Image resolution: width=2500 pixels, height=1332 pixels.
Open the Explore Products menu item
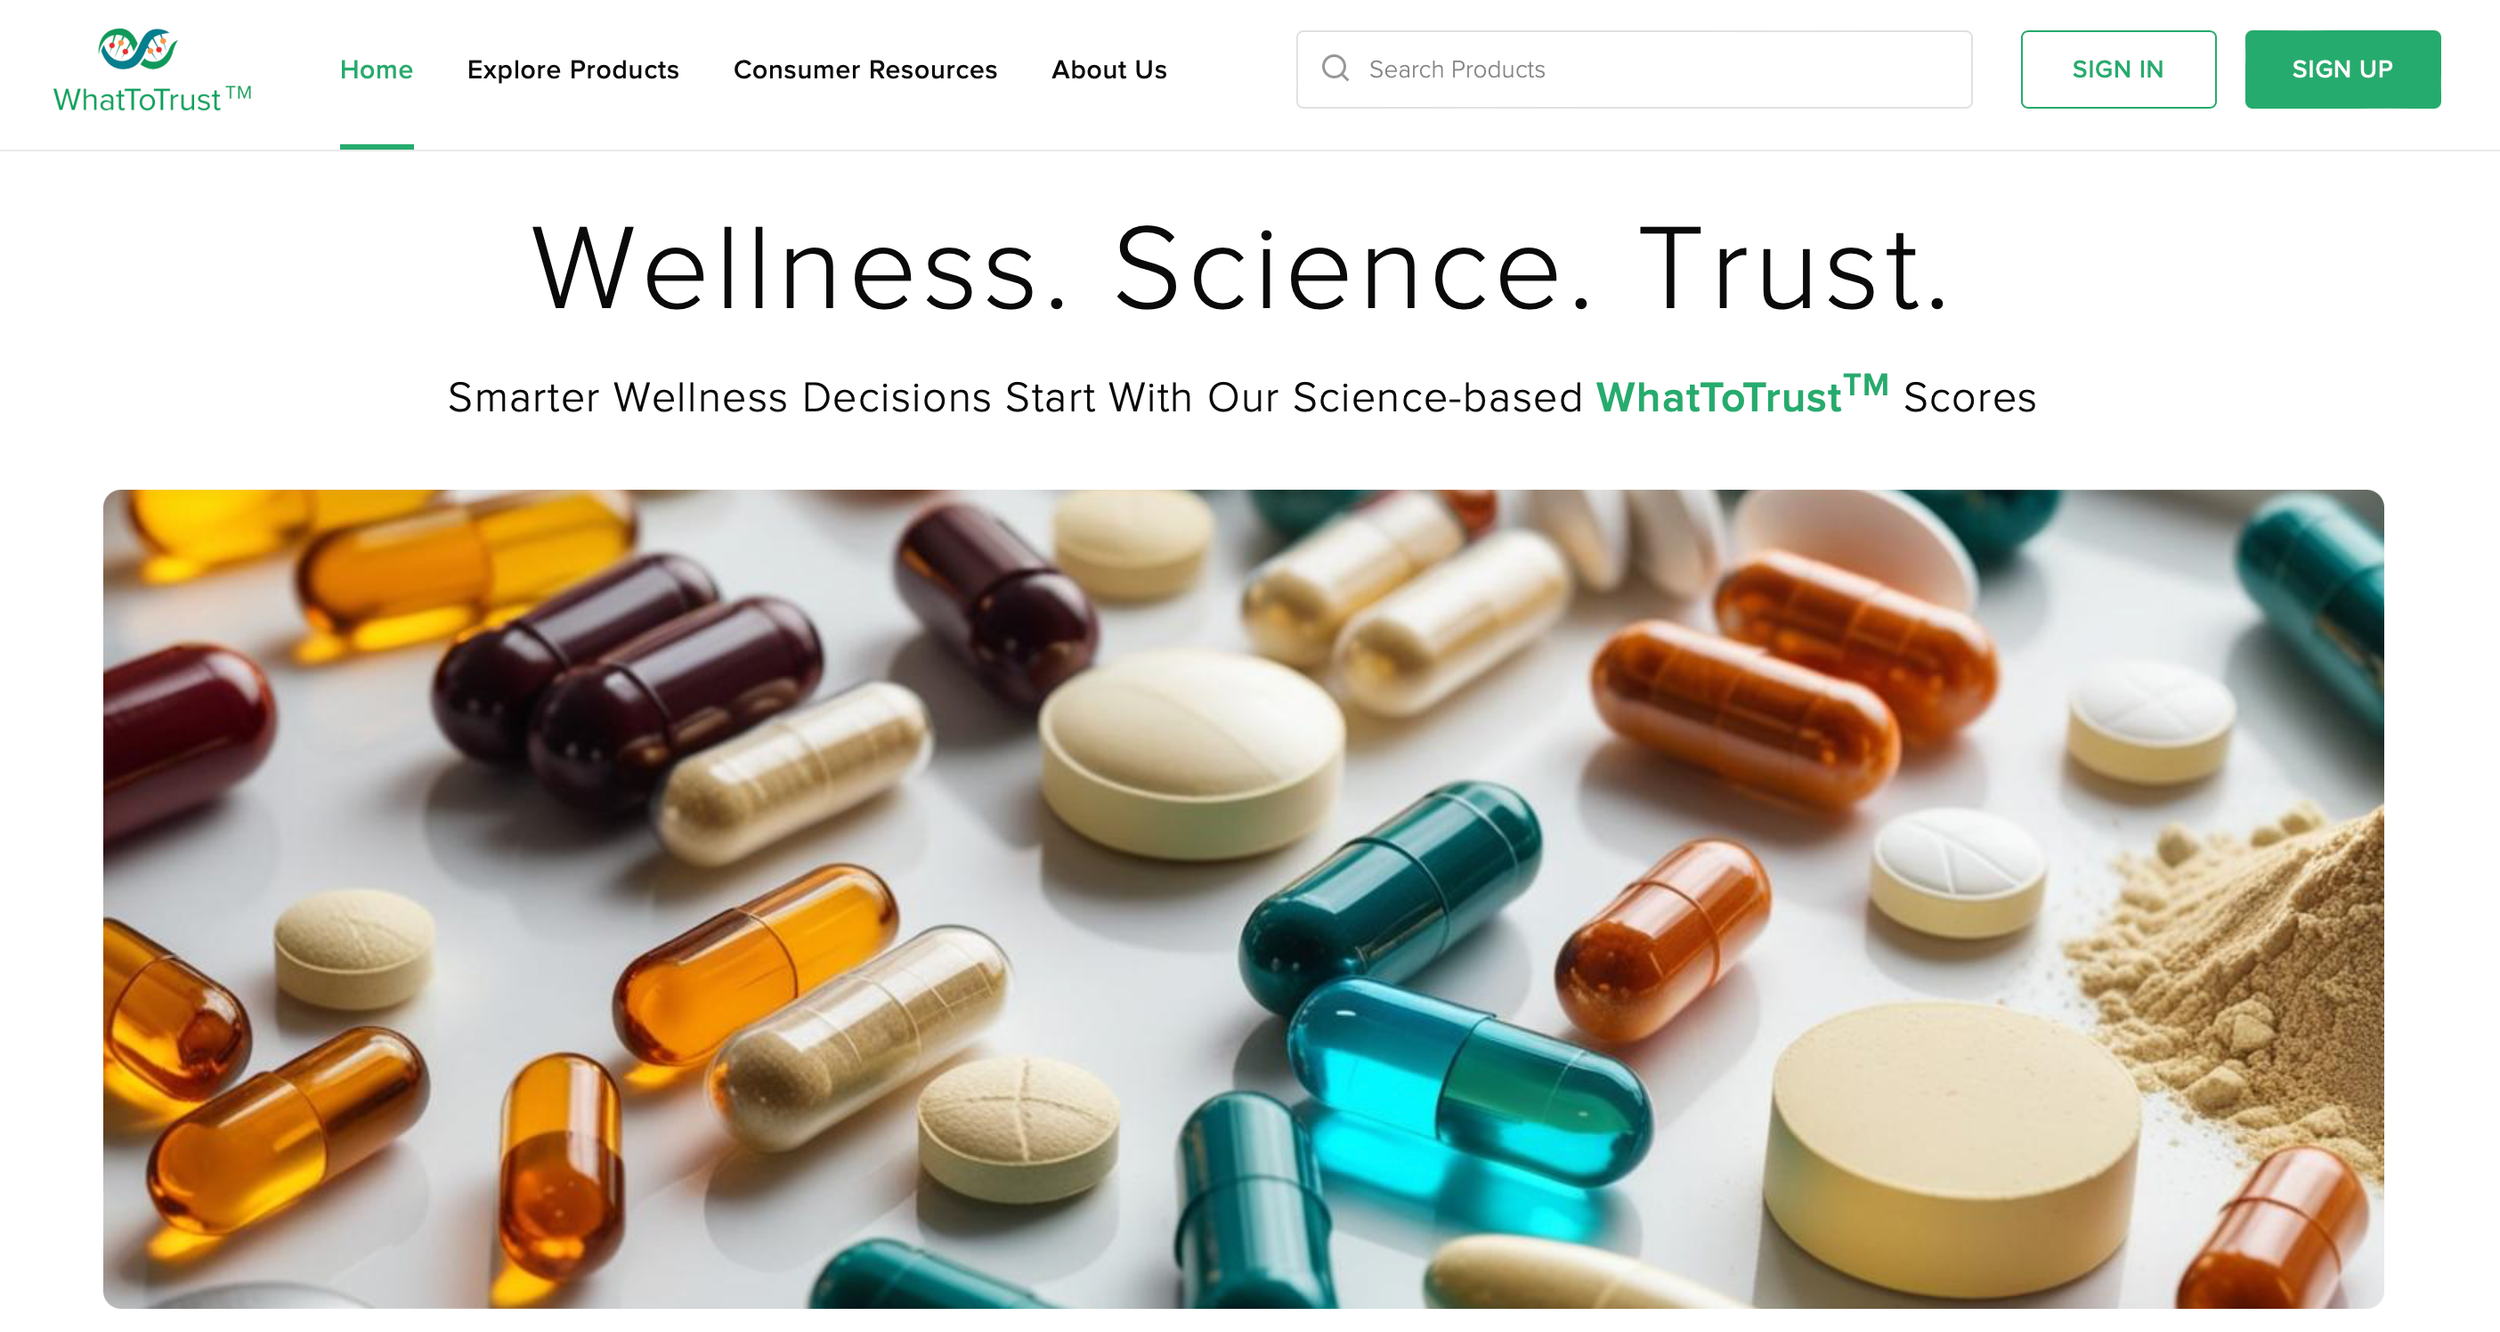tap(573, 69)
